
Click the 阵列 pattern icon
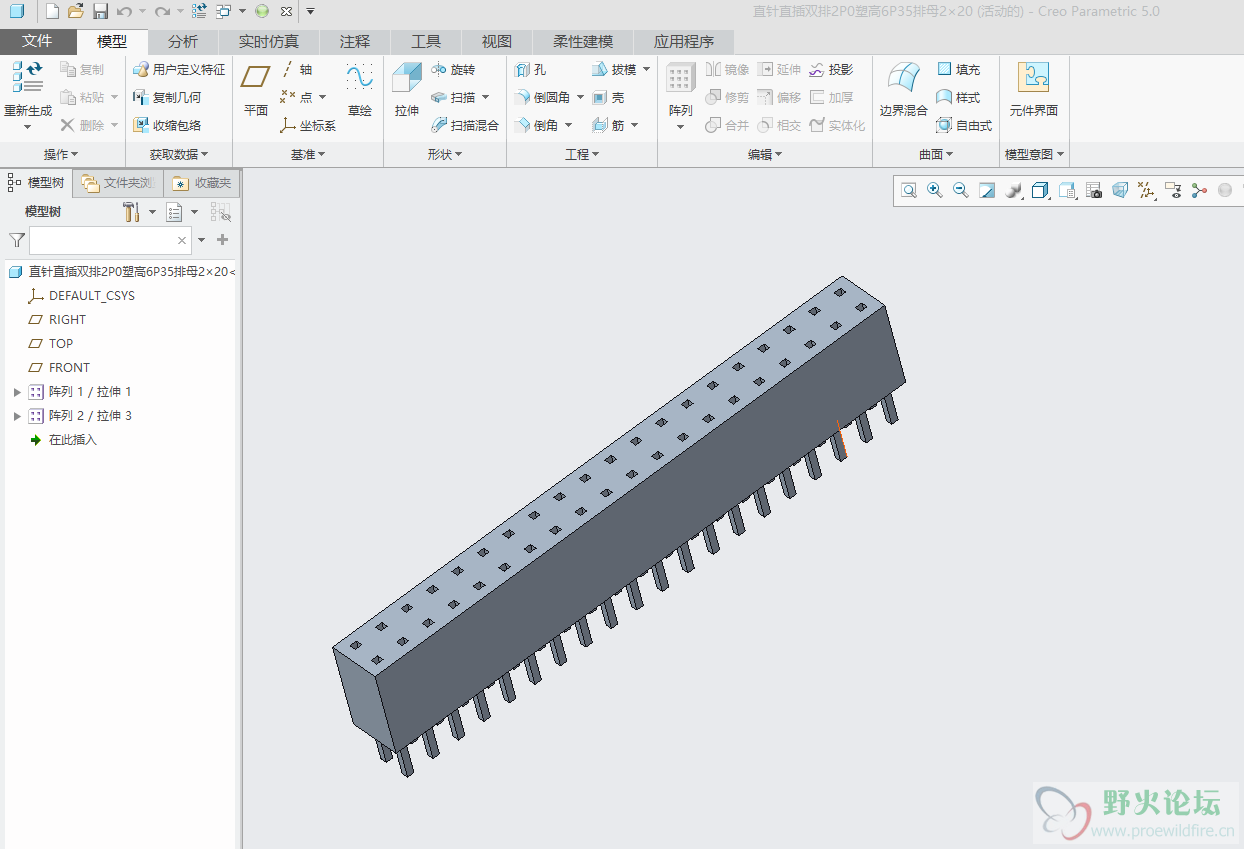pyautogui.click(x=681, y=78)
